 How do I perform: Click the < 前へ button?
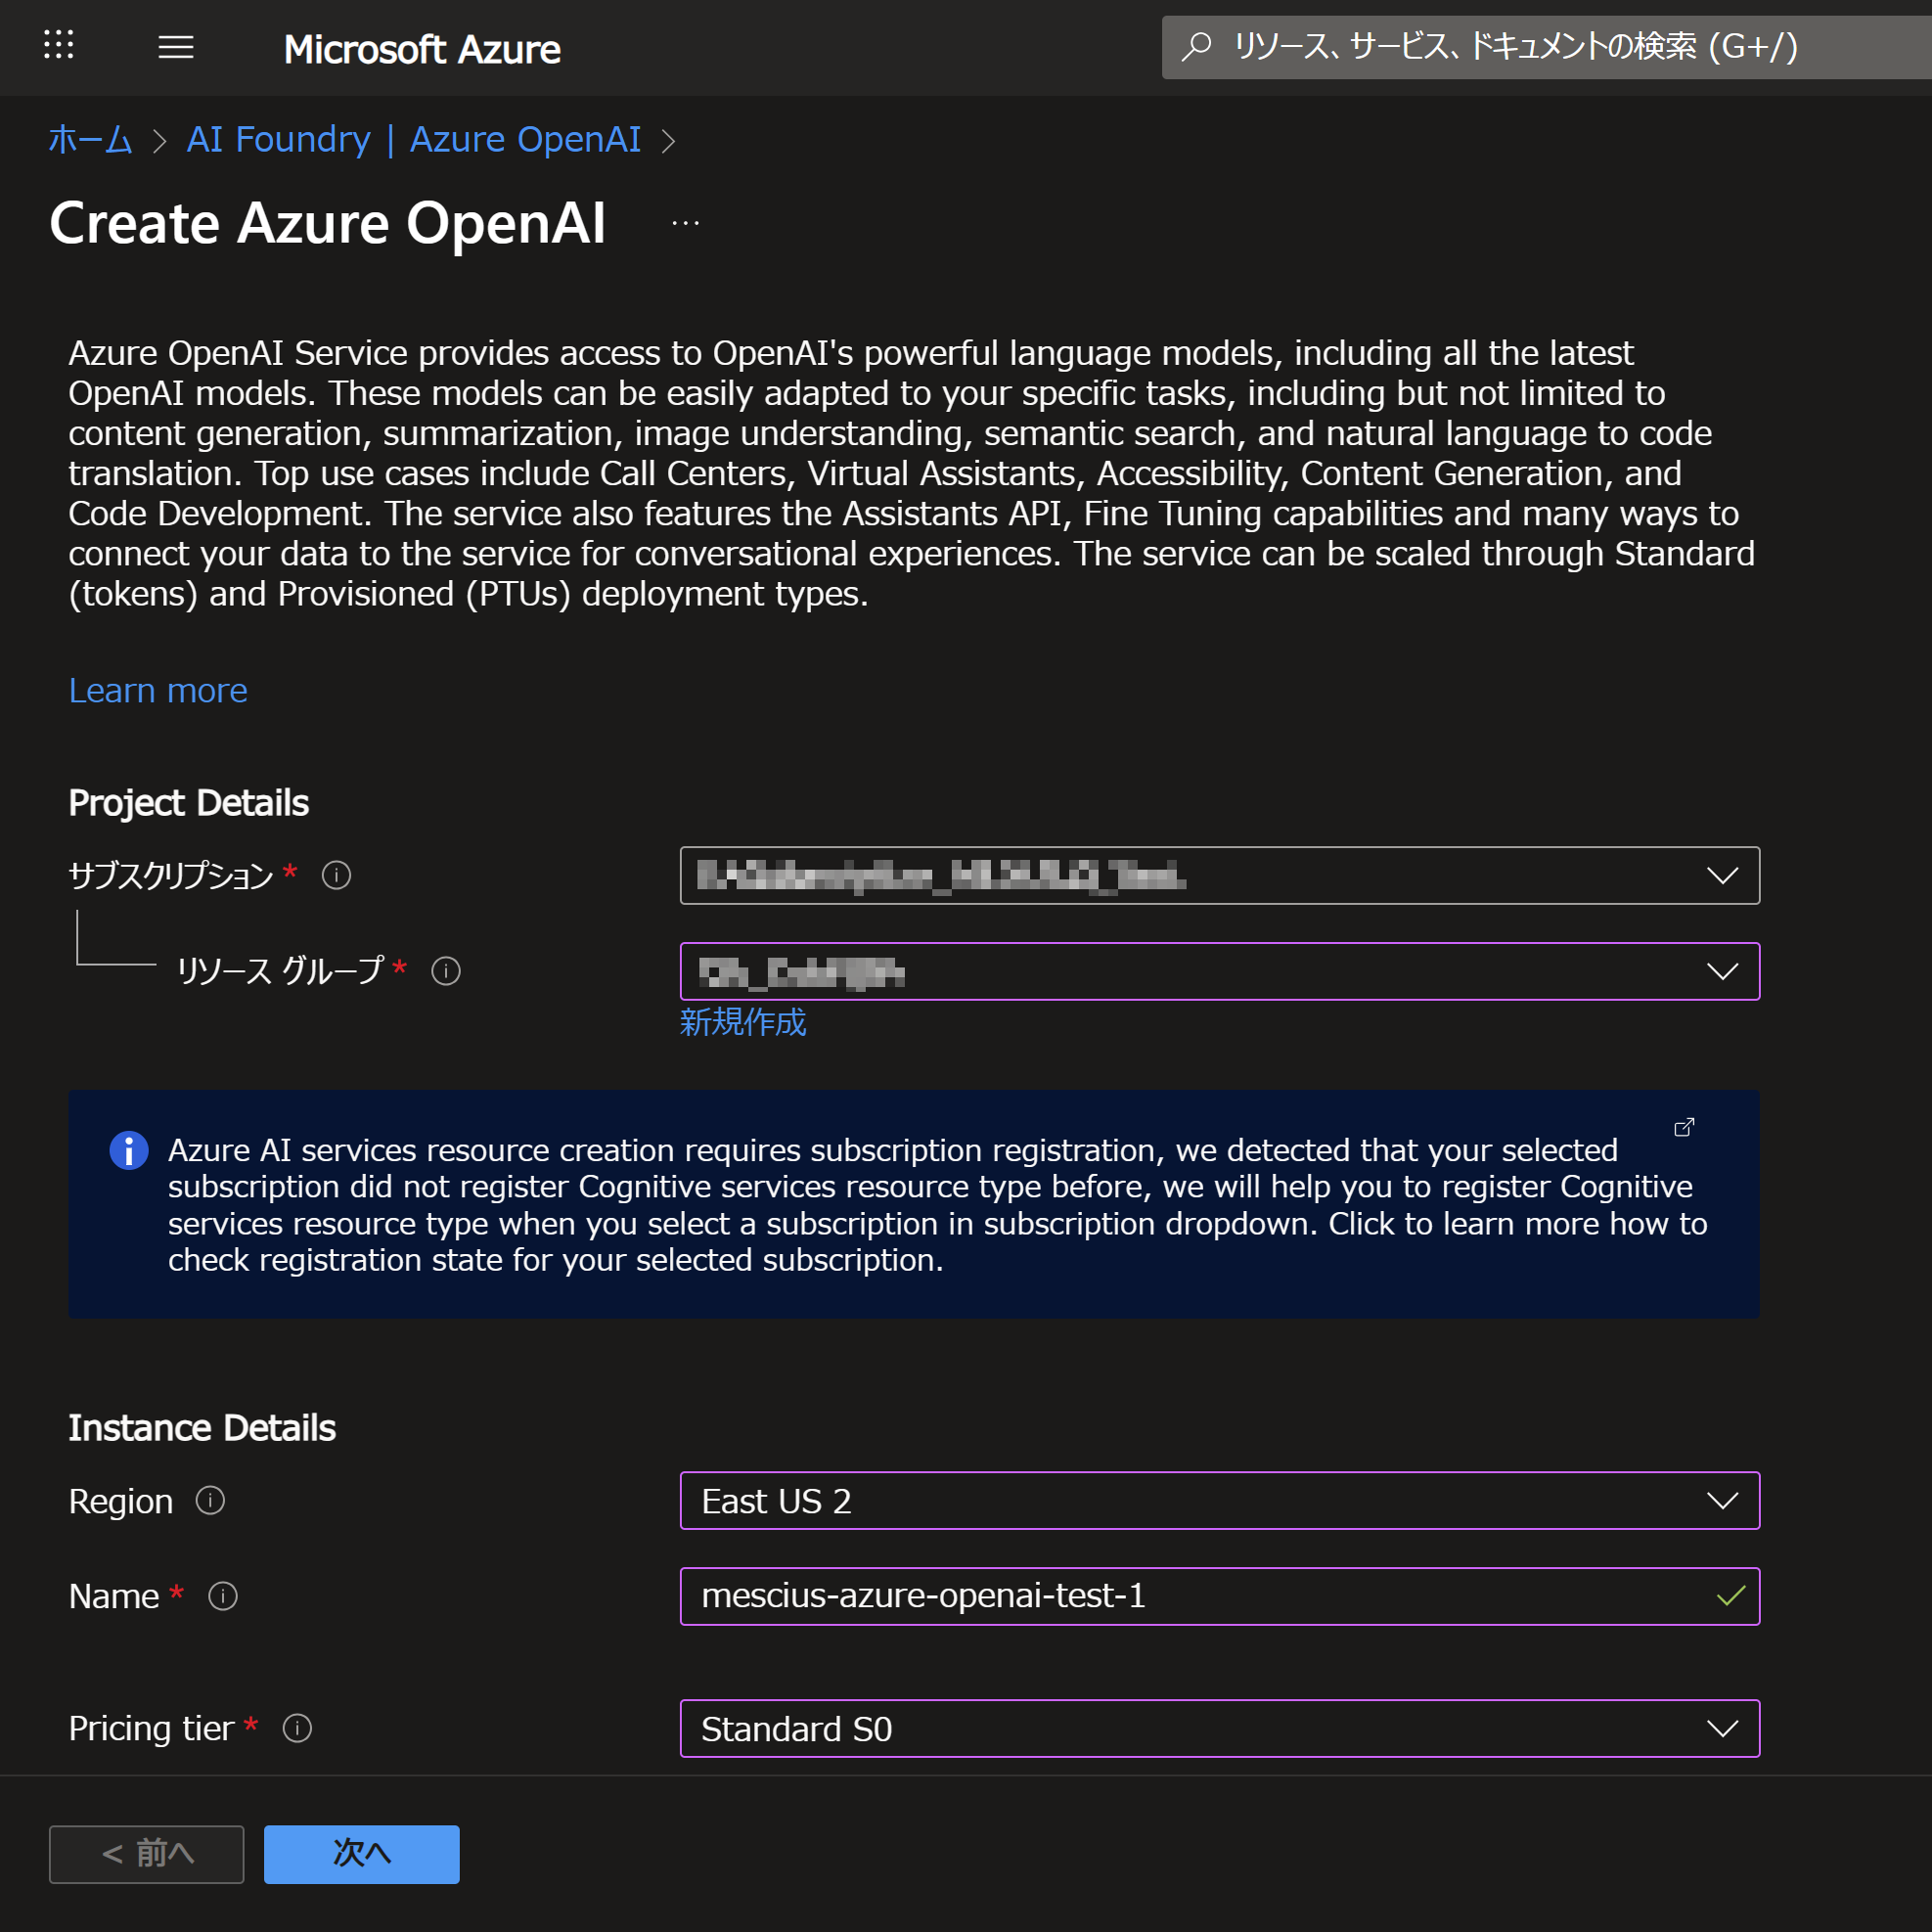tap(147, 1854)
